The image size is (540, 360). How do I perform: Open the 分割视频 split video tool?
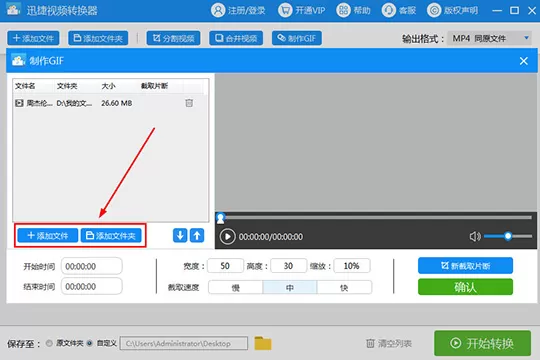pyautogui.click(x=173, y=38)
